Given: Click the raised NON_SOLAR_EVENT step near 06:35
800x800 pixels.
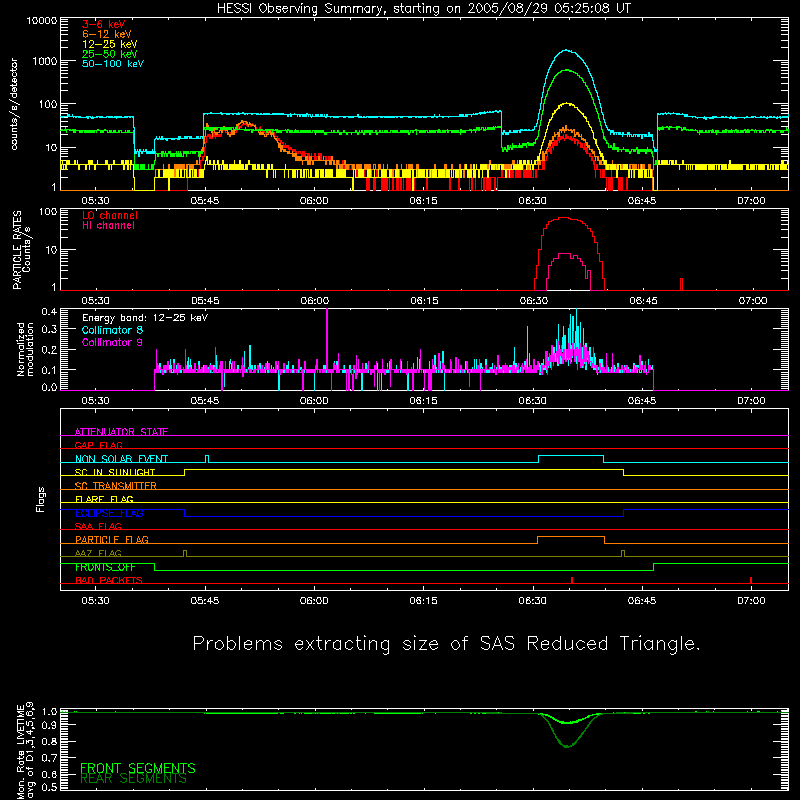Looking at the screenshot, I should pyautogui.click(x=571, y=456).
